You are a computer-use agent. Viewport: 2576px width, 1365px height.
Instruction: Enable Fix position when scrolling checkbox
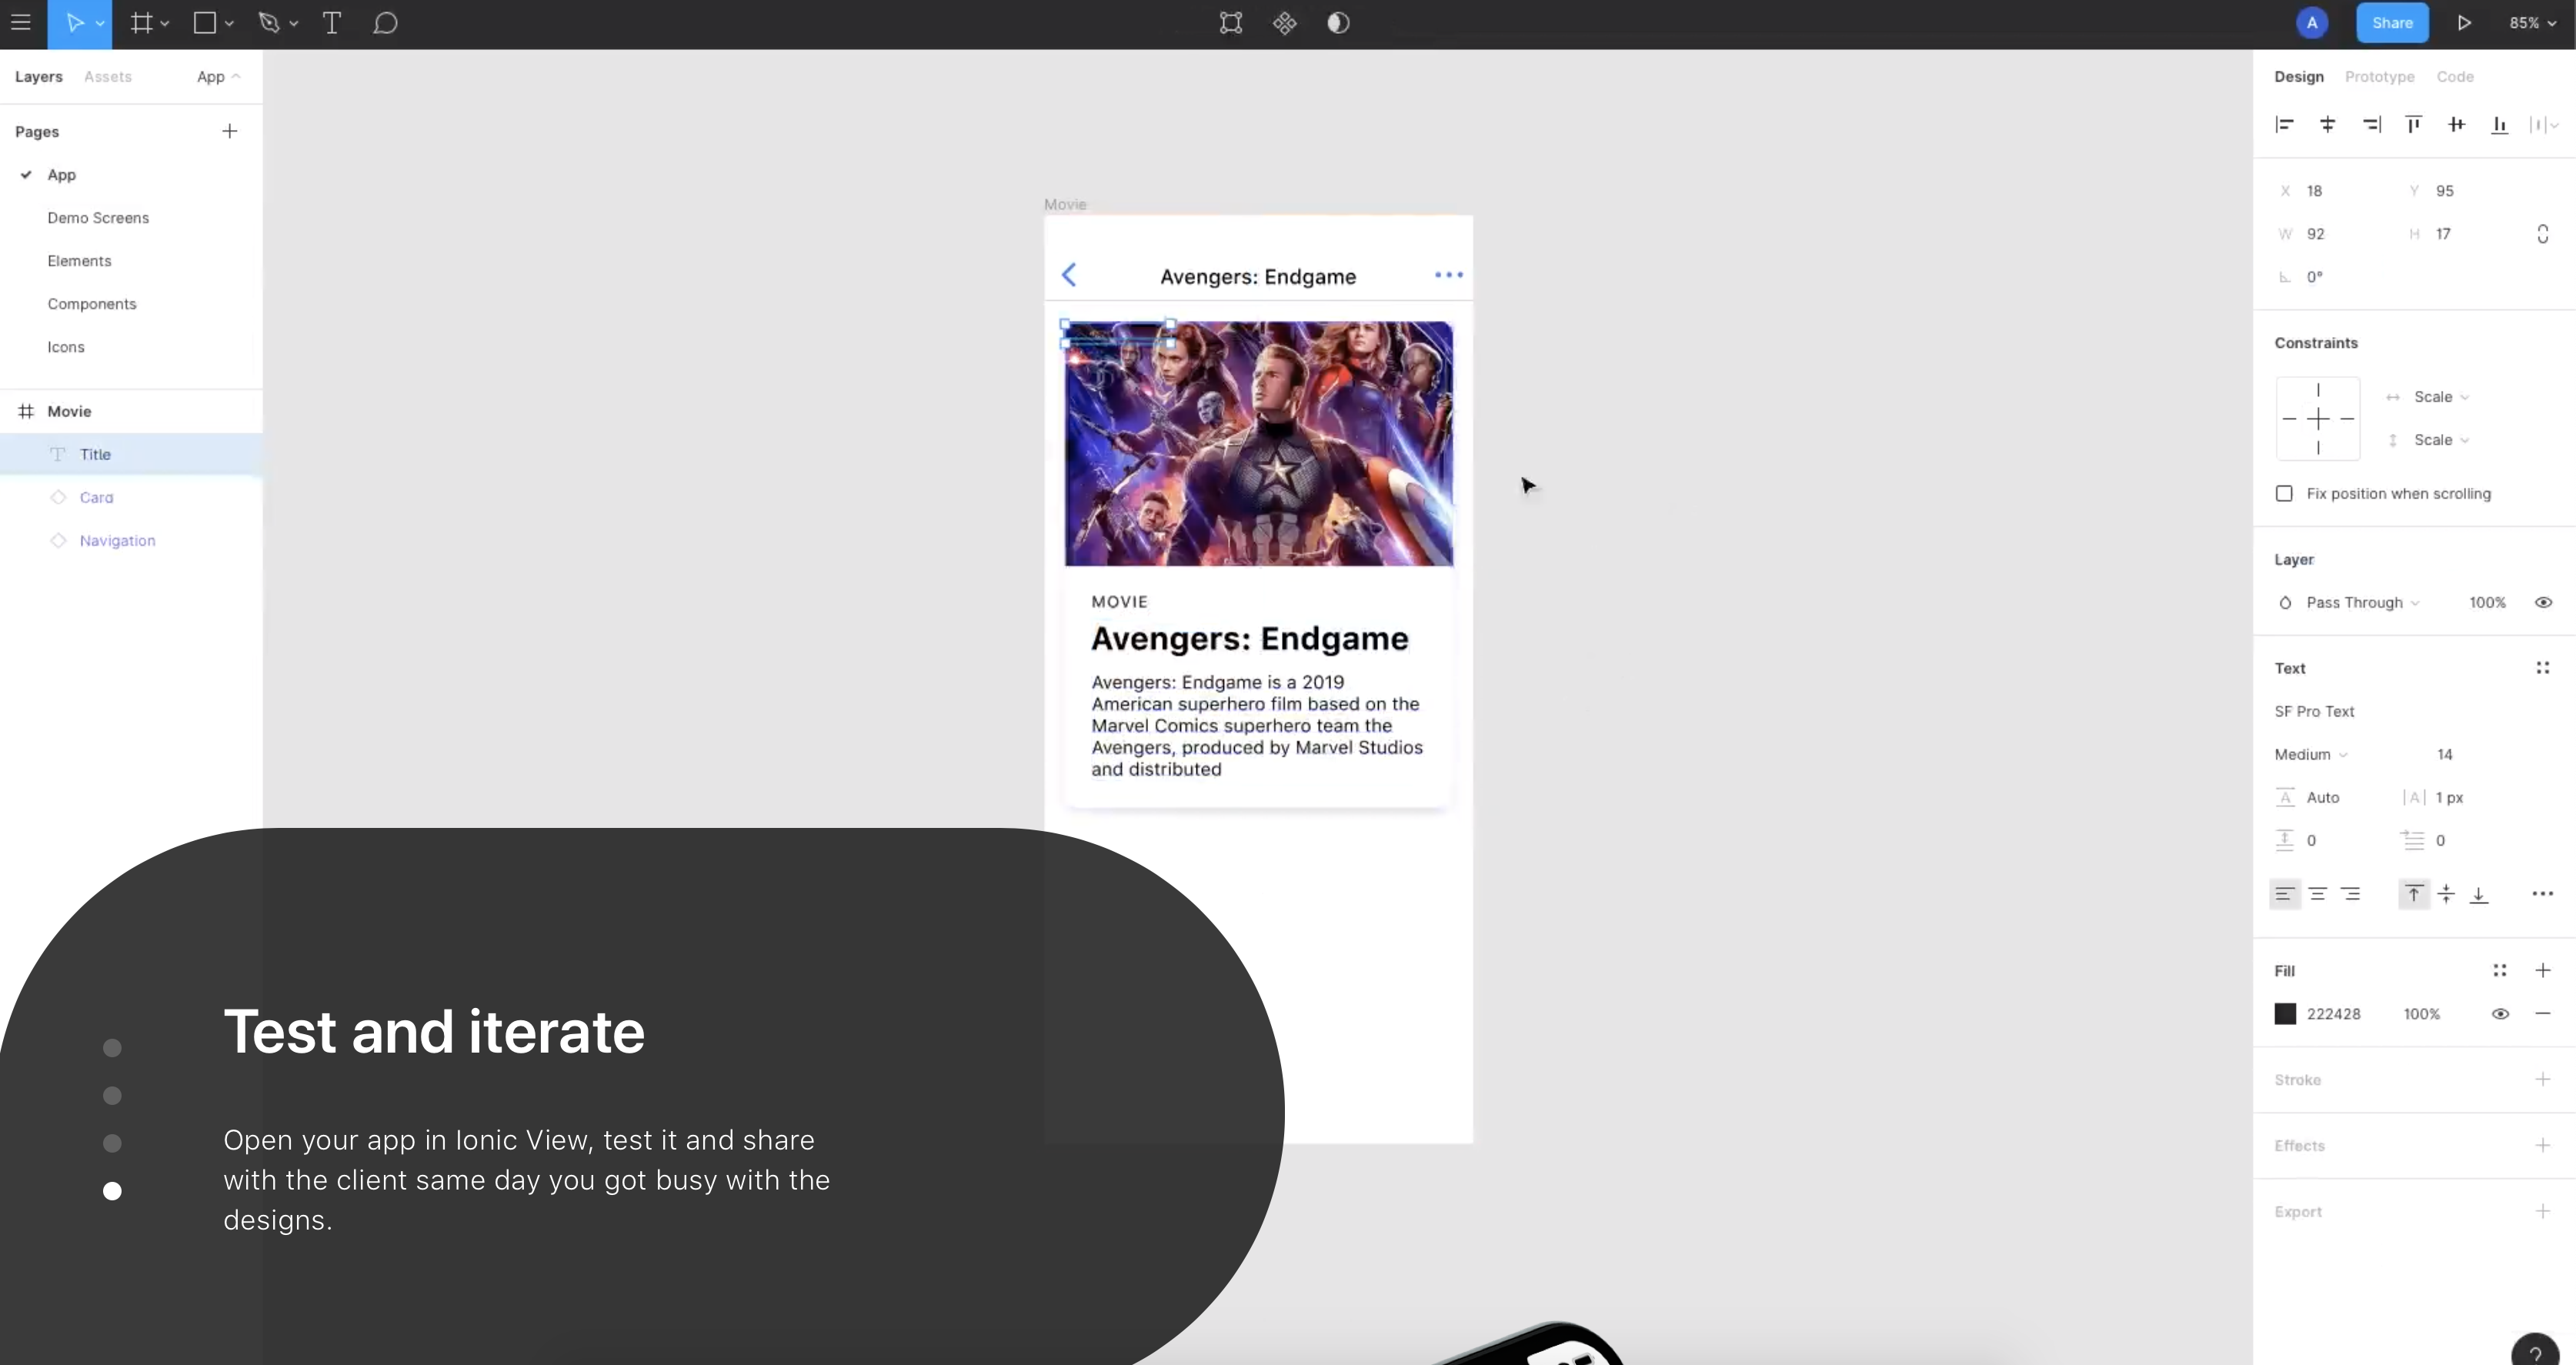(x=2284, y=493)
